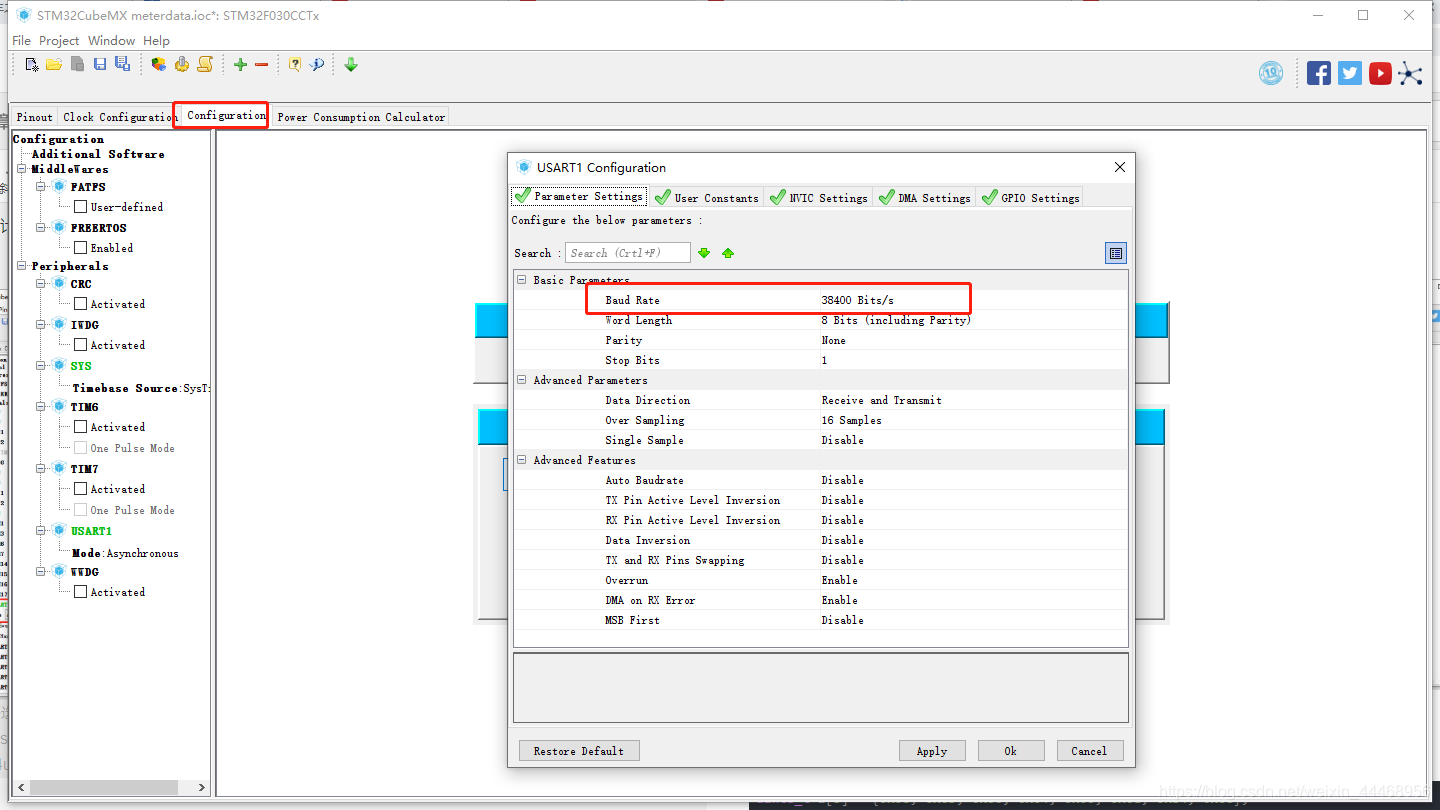Open the Window menu
1440x810 pixels.
pyautogui.click(x=111, y=41)
